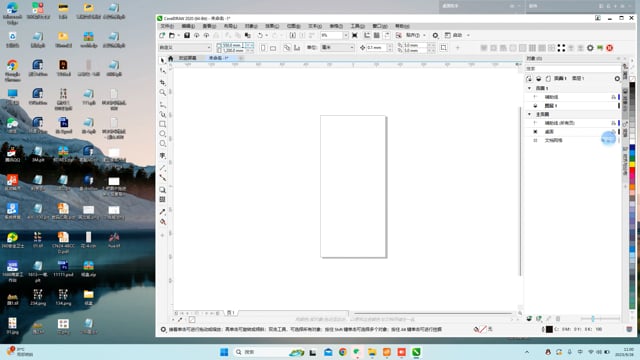Open the Launch dropdown arrow

(x=468, y=36)
